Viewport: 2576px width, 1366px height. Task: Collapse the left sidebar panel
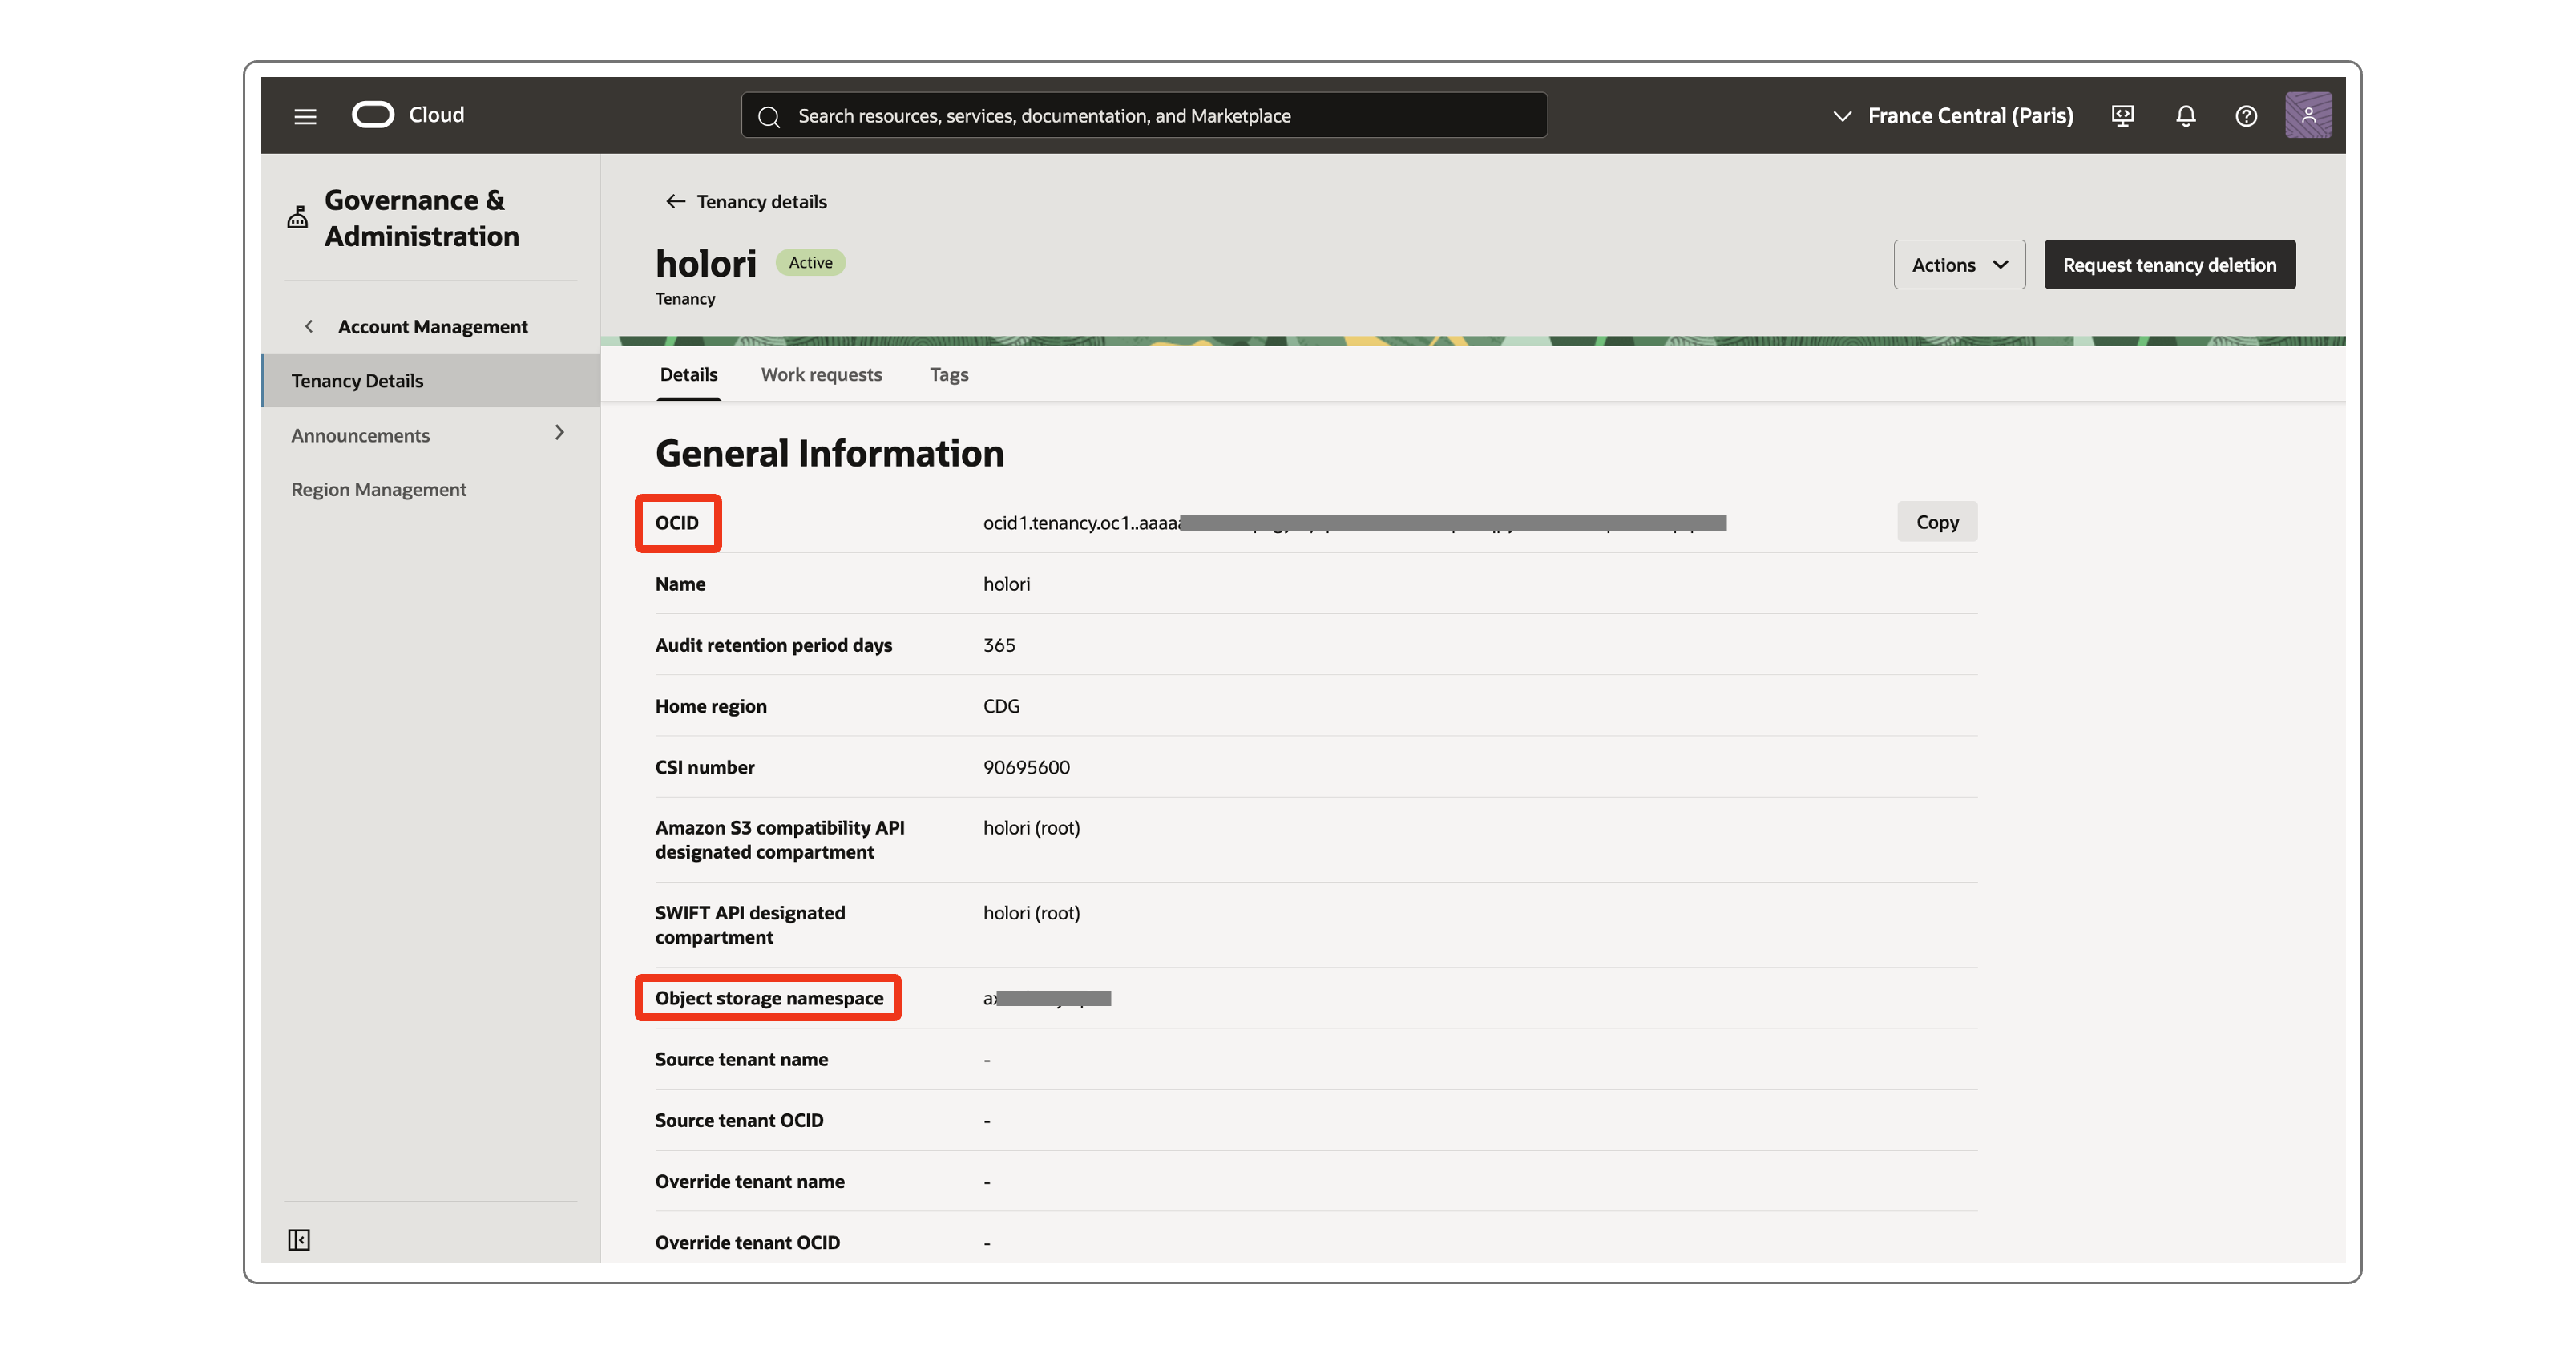pos(299,1239)
